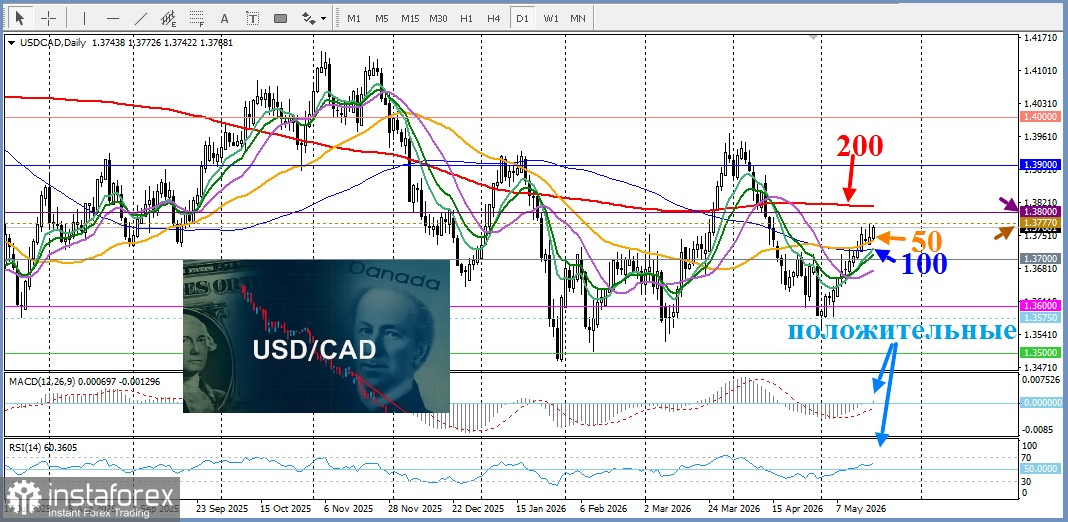
Task: Select the rectangle shape tool
Action: [280, 18]
